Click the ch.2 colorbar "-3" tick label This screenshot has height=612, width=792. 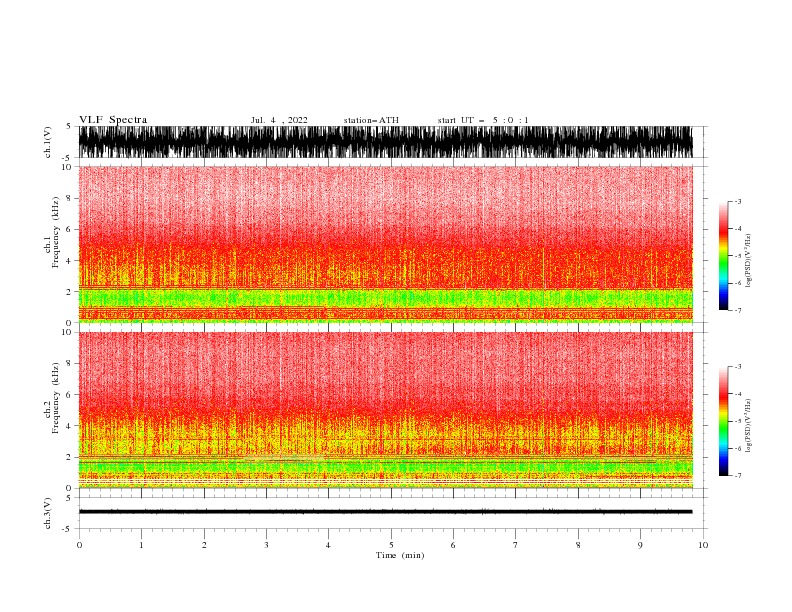737,367
